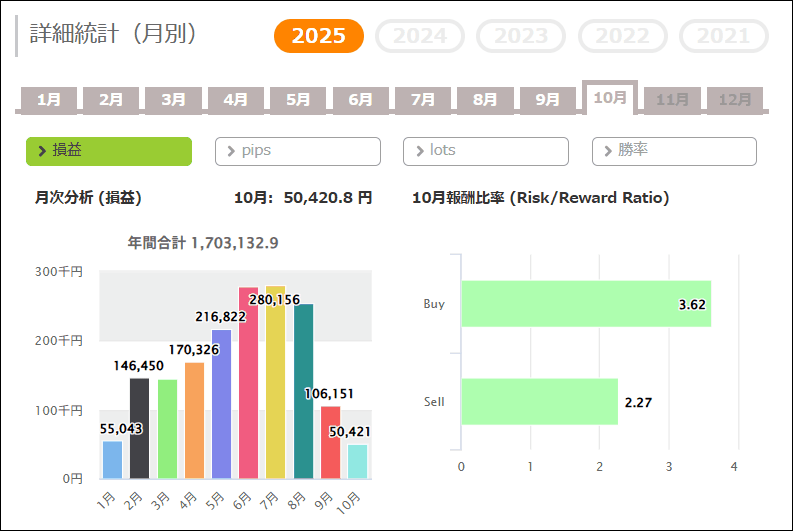Select the 2025 year button
This screenshot has width=793, height=531.
[319, 37]
